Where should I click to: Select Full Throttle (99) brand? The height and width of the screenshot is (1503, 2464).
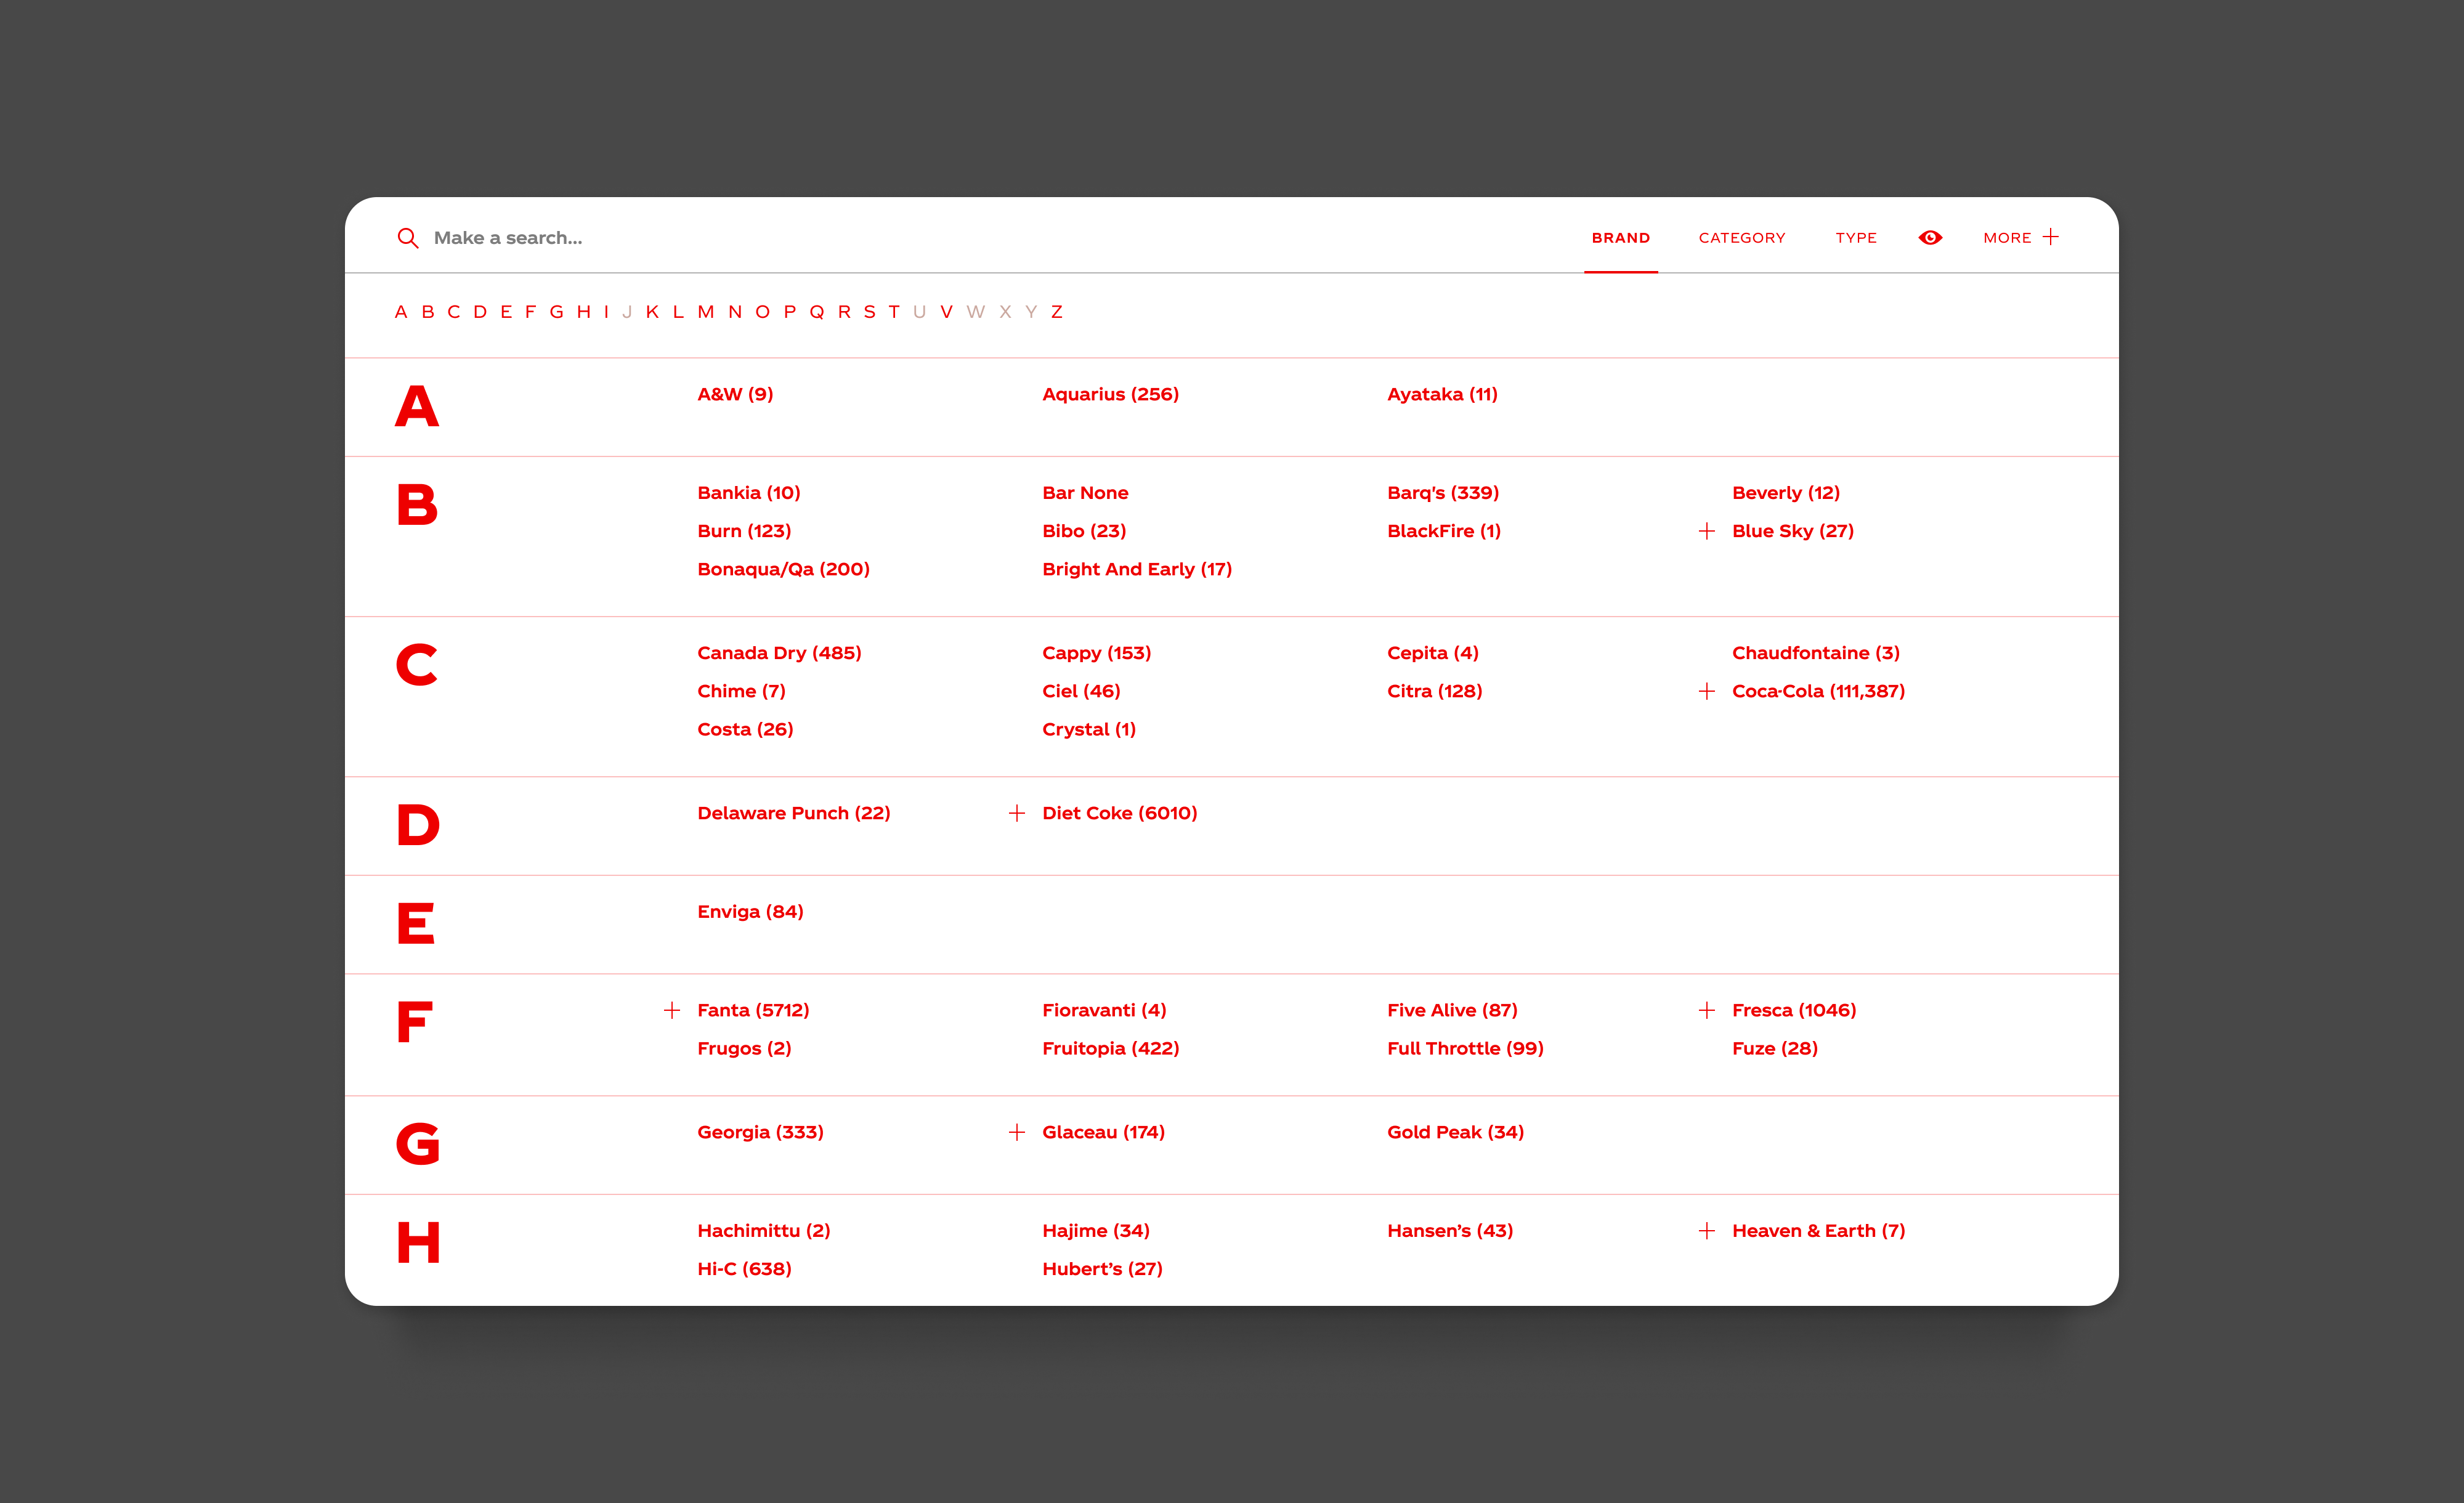coord(1465,1048)
